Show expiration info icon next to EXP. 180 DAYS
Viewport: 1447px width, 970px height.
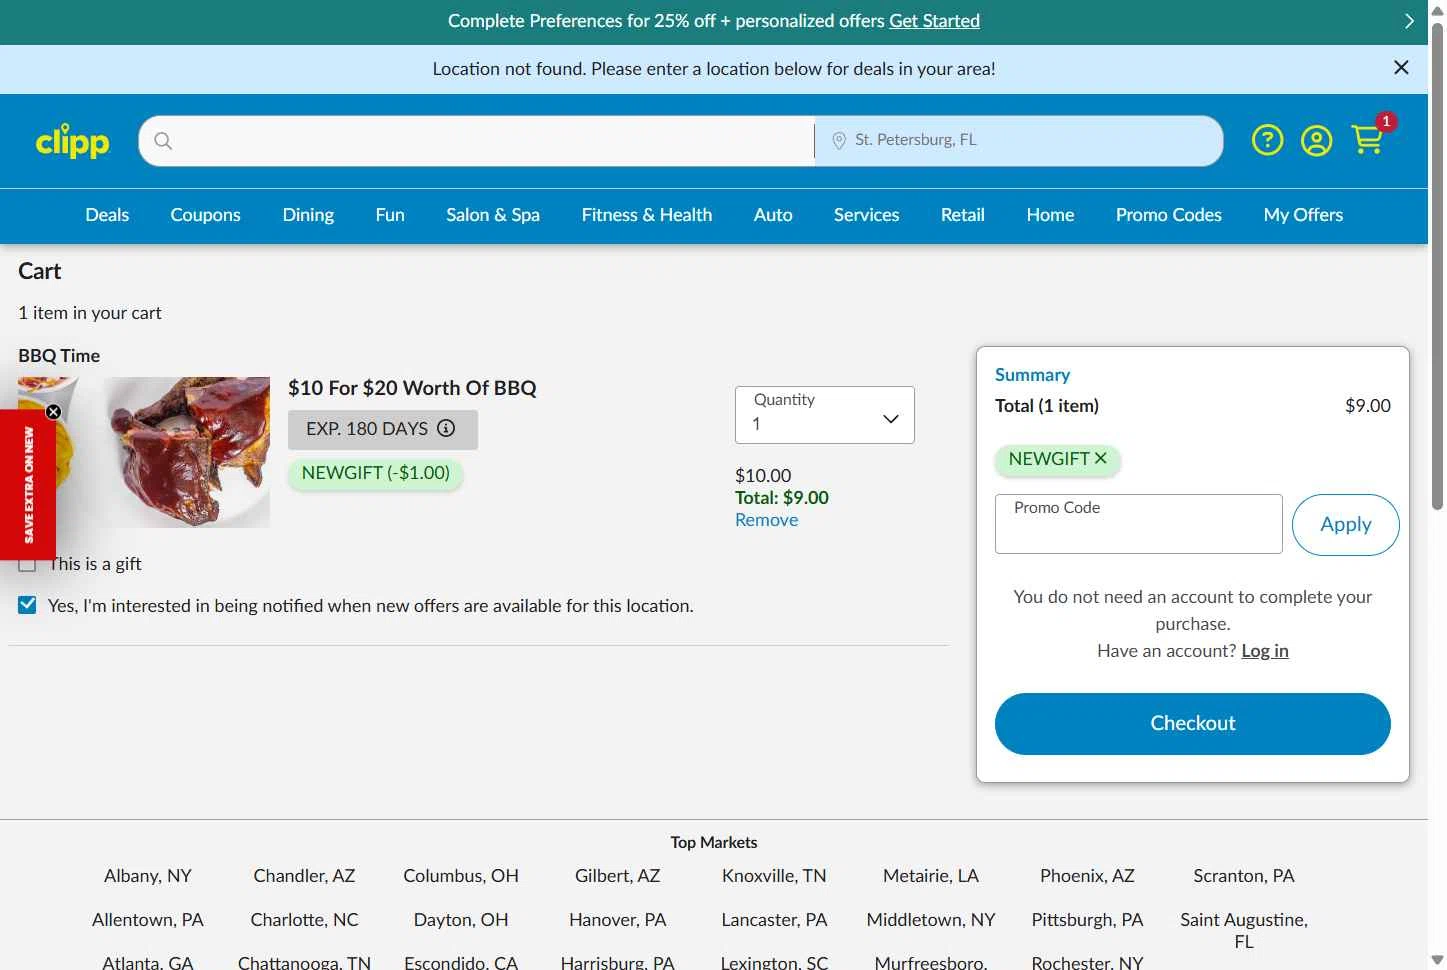click(x=446, y=428)
